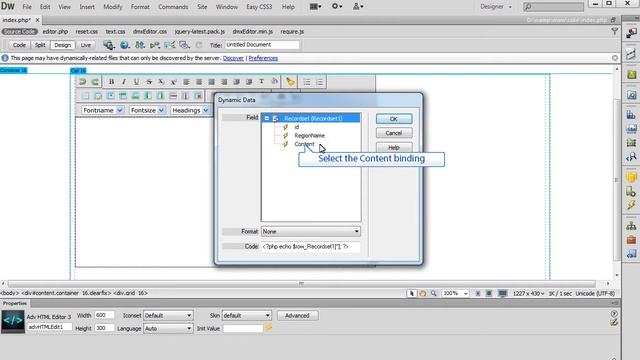
Task: Open the Language dropdown
Action: 168,328
